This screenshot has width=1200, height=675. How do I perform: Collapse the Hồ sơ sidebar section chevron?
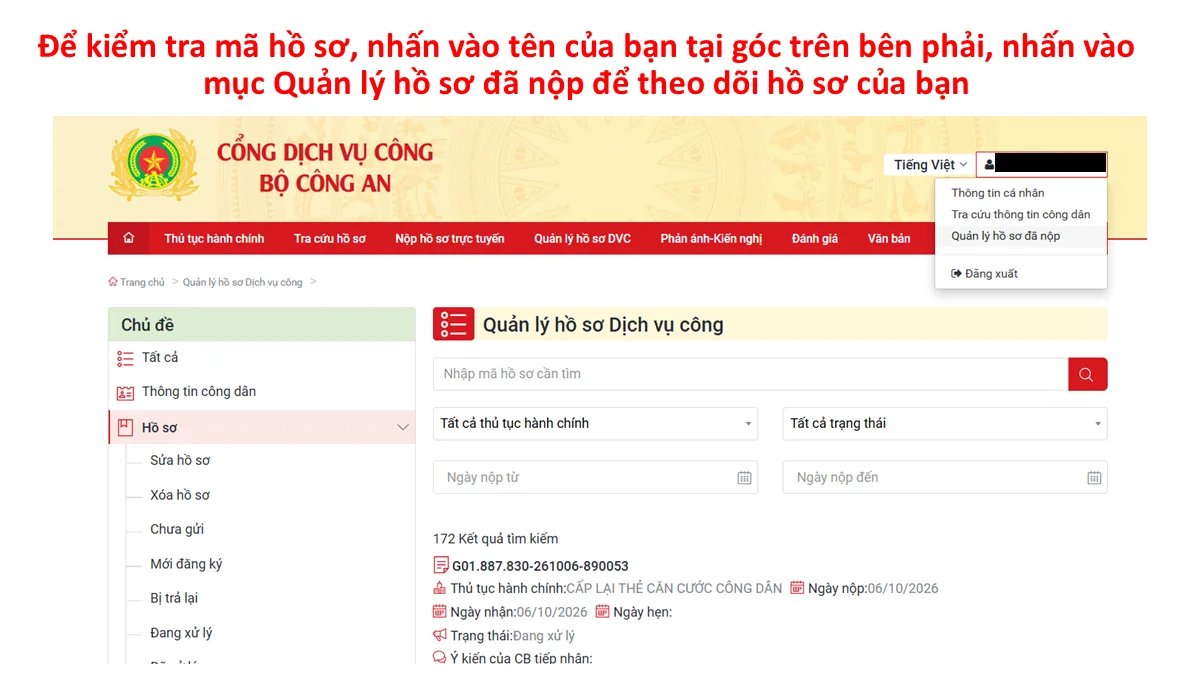[x=403, y=428]
